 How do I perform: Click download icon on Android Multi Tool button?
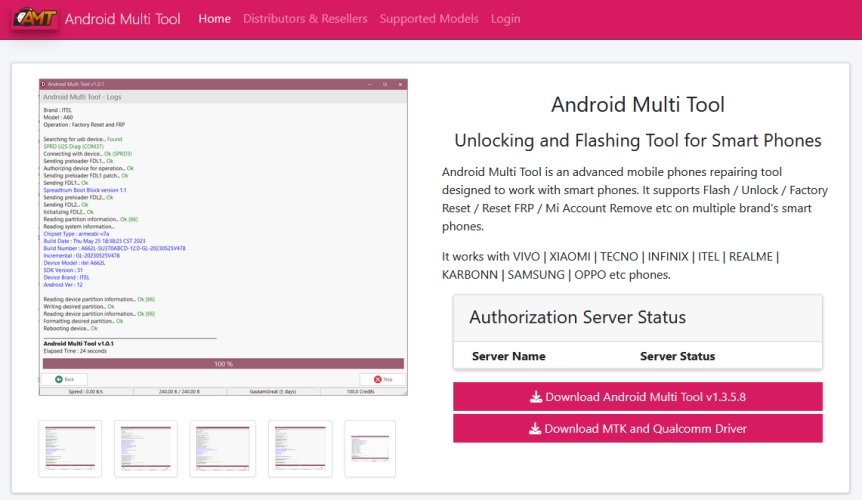pos(535,397)
